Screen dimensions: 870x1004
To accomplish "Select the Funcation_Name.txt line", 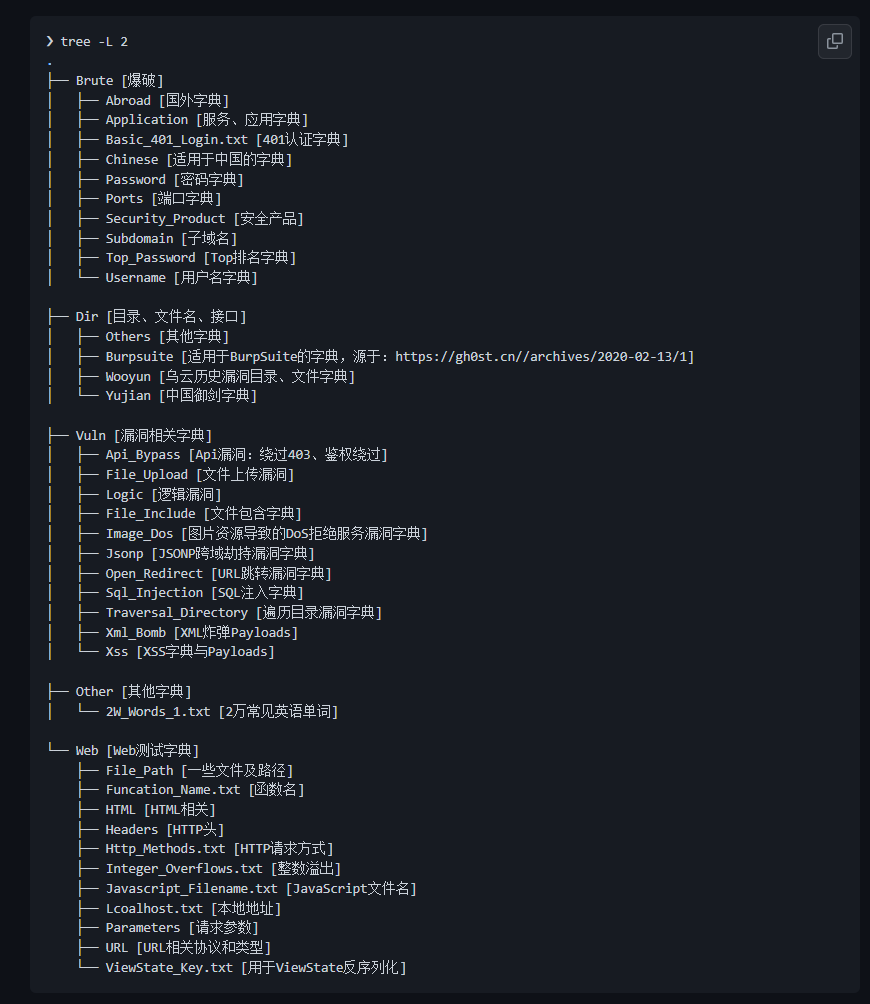I will [x=205, y=790].
